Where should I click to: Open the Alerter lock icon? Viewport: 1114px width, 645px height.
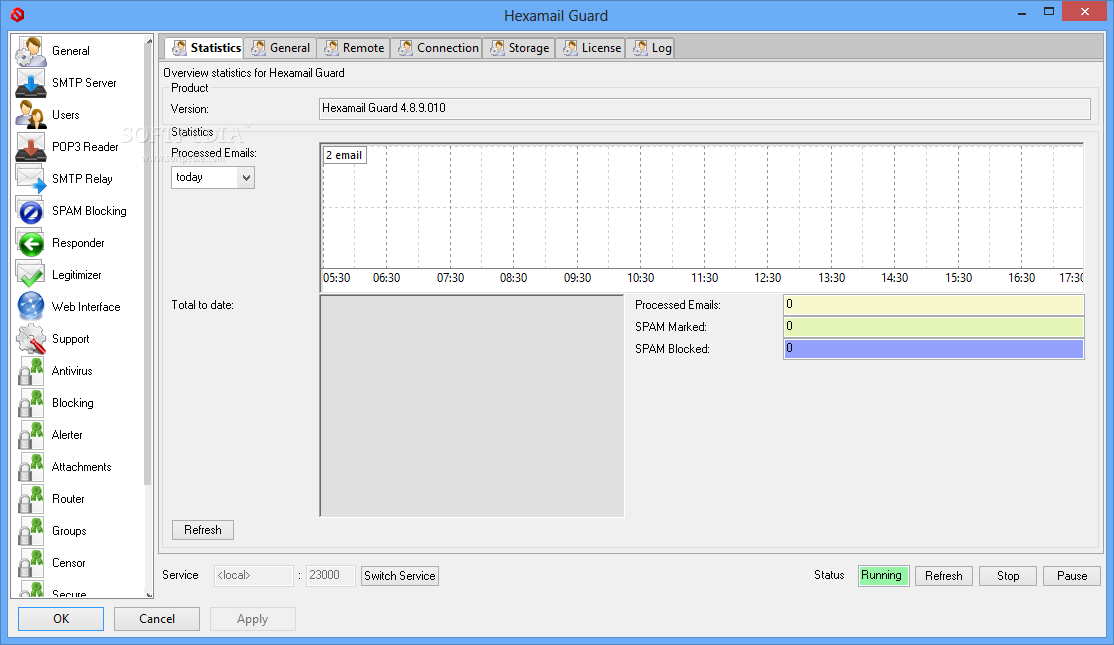31,435
